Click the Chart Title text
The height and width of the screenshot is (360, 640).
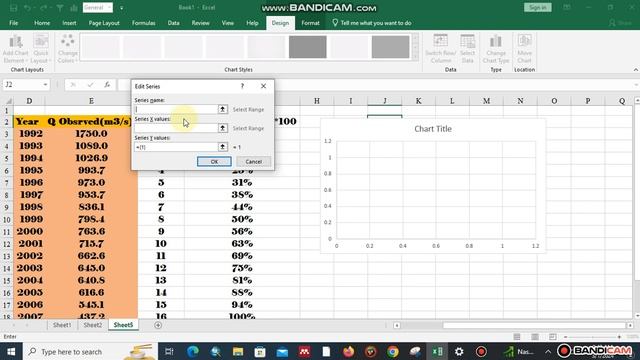[x=433, y=129]
